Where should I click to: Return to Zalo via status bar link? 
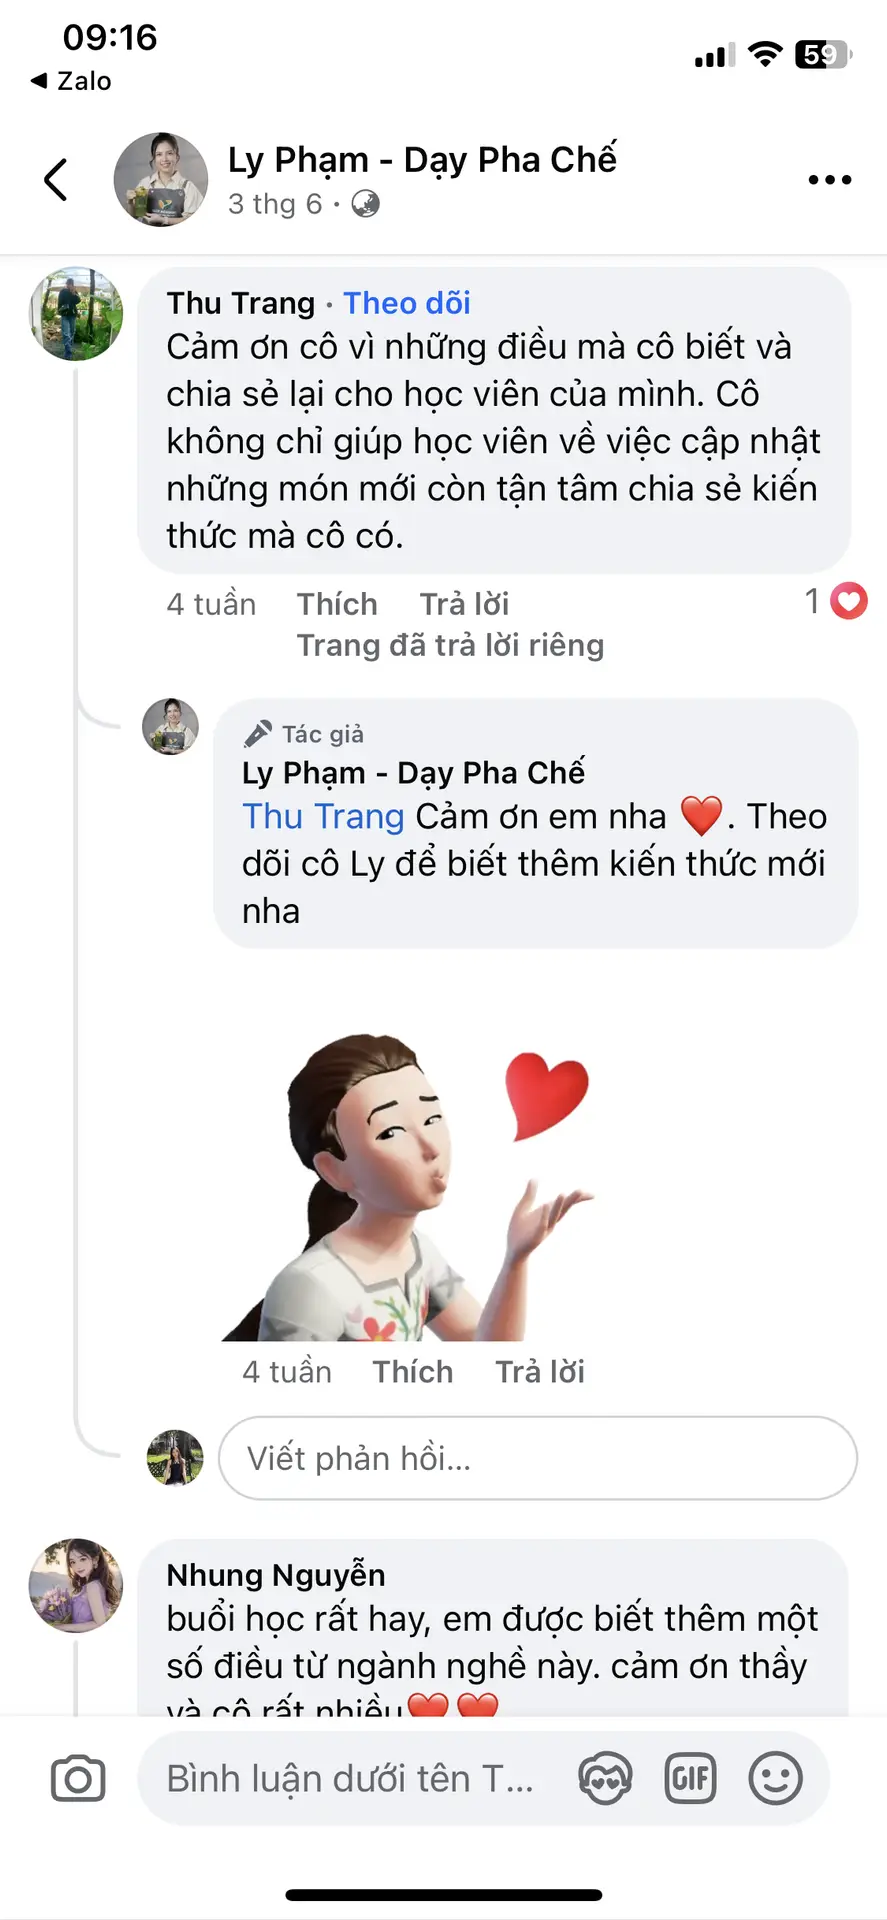(71, 81)
